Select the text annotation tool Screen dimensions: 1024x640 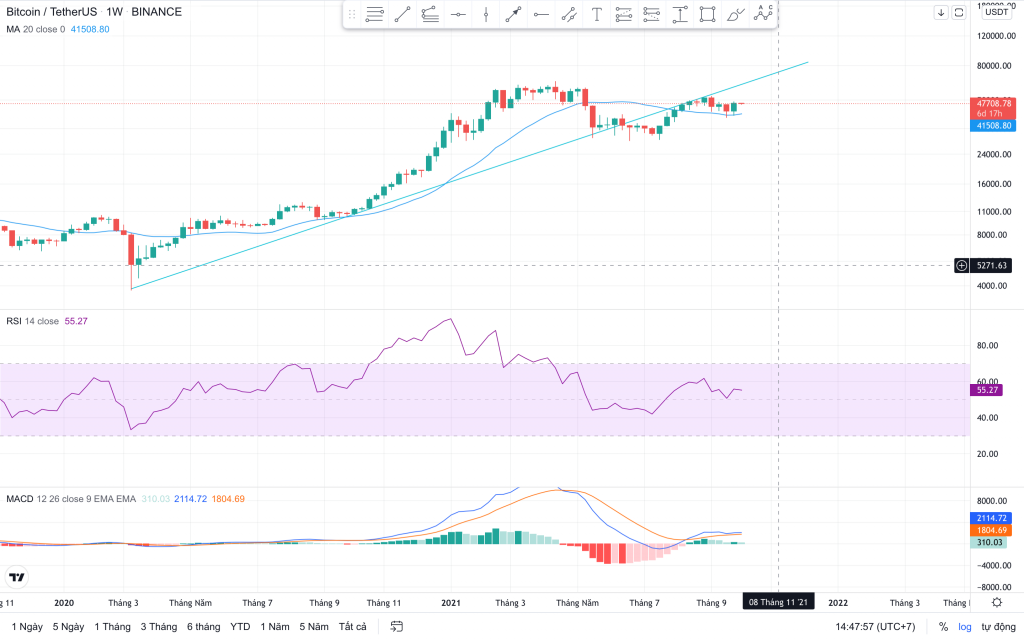coord(597,14)
